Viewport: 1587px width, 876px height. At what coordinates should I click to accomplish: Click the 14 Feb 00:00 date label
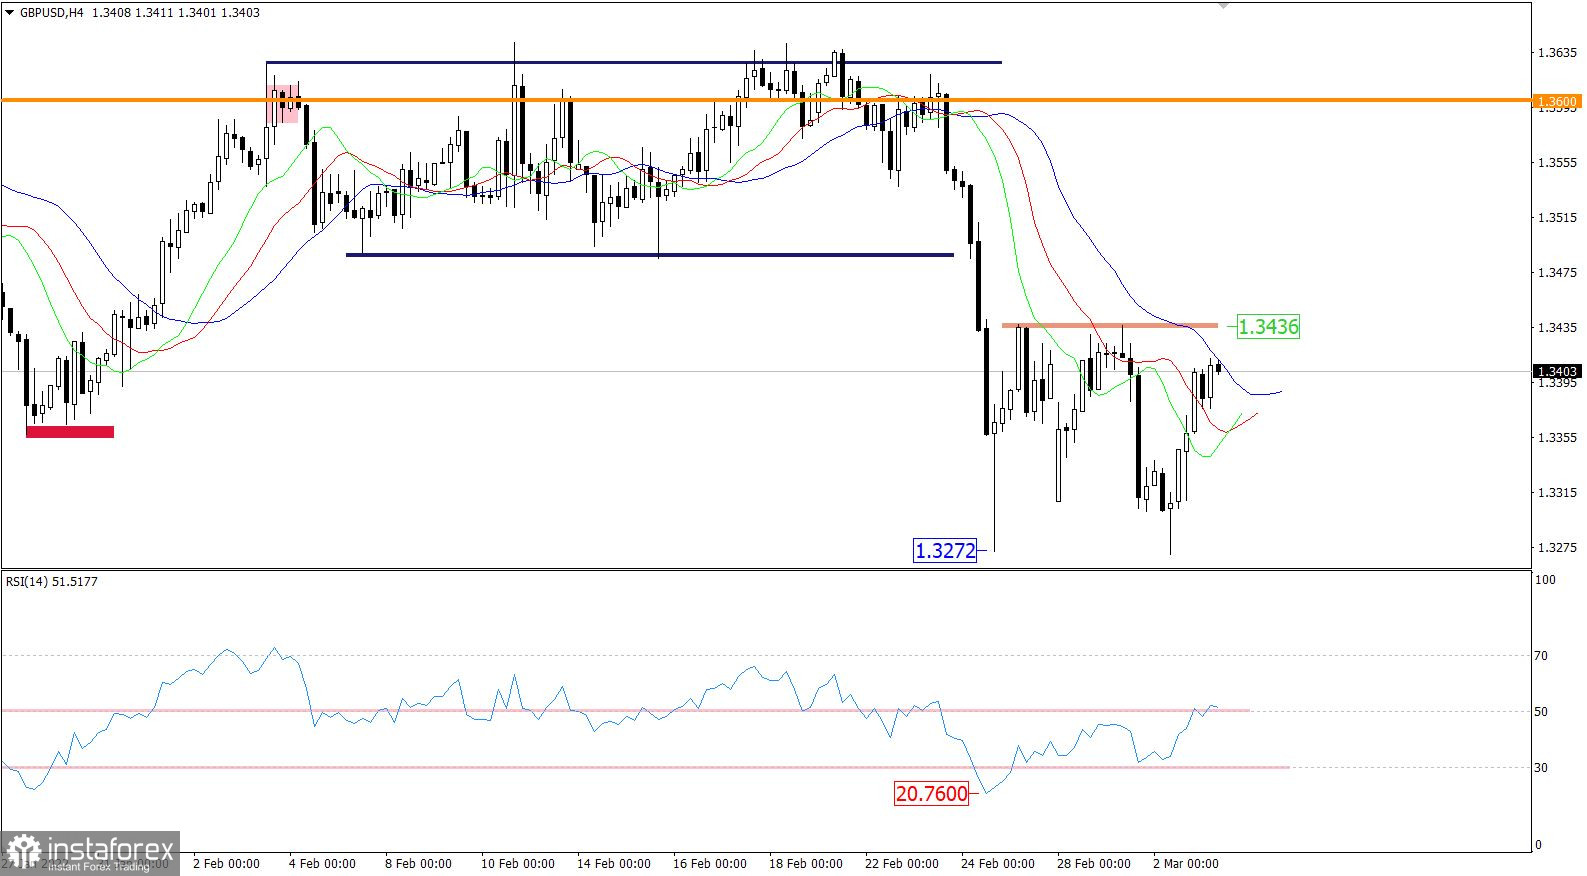click(613, 864)
